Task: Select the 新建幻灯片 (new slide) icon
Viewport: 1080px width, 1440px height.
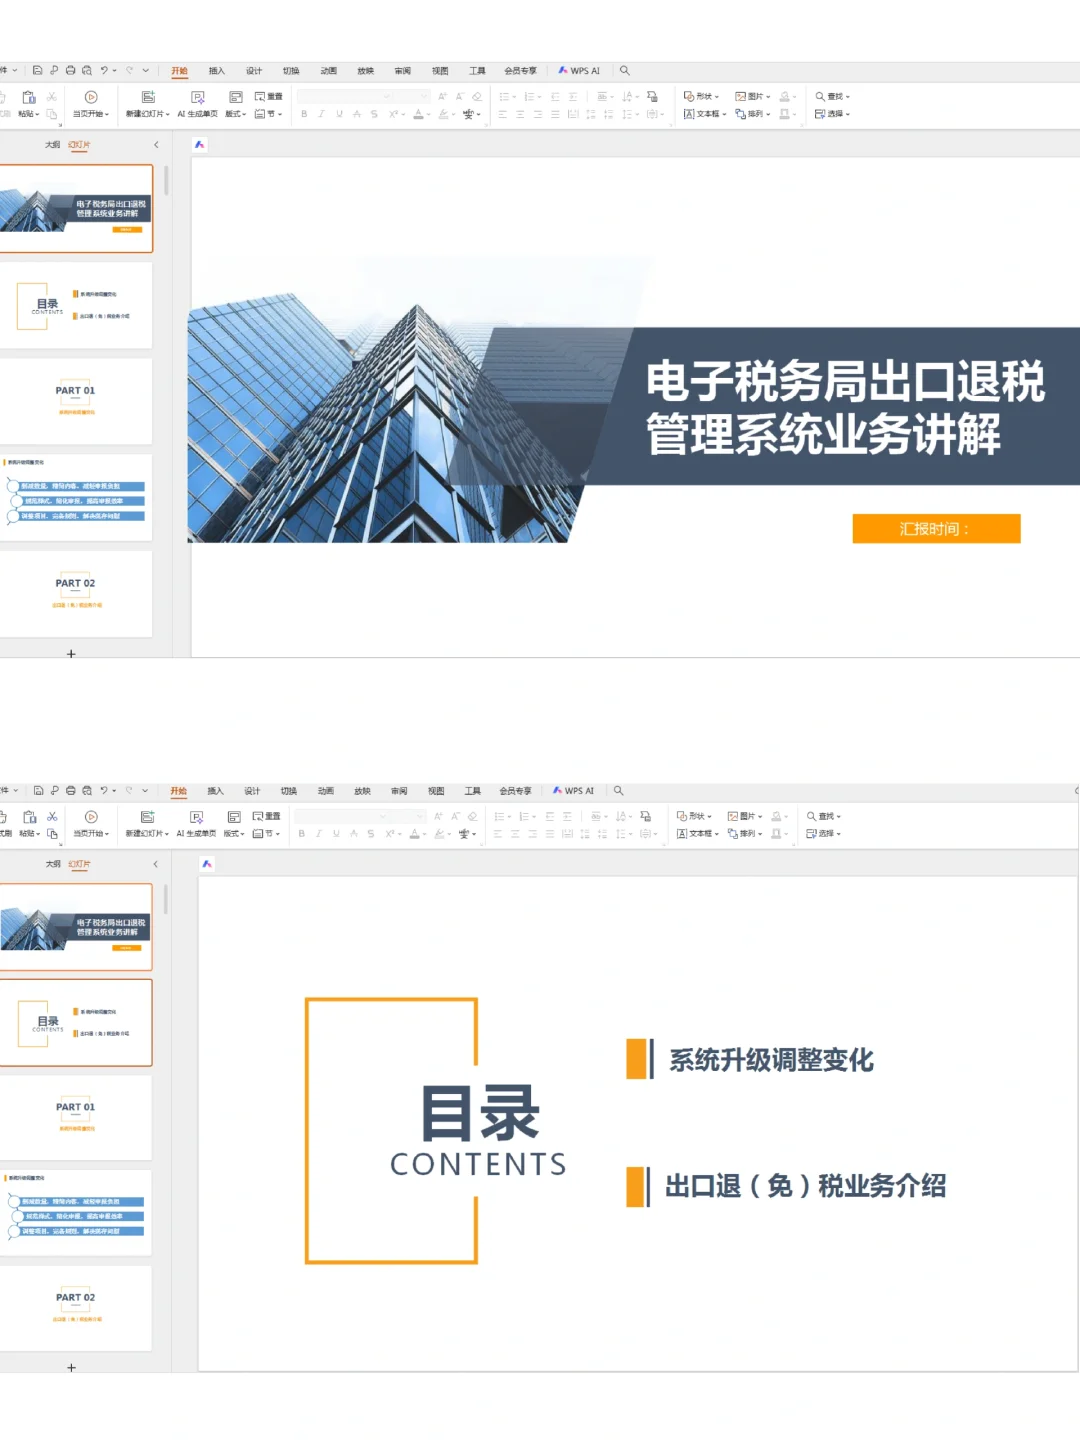Action: pos(148,96)
